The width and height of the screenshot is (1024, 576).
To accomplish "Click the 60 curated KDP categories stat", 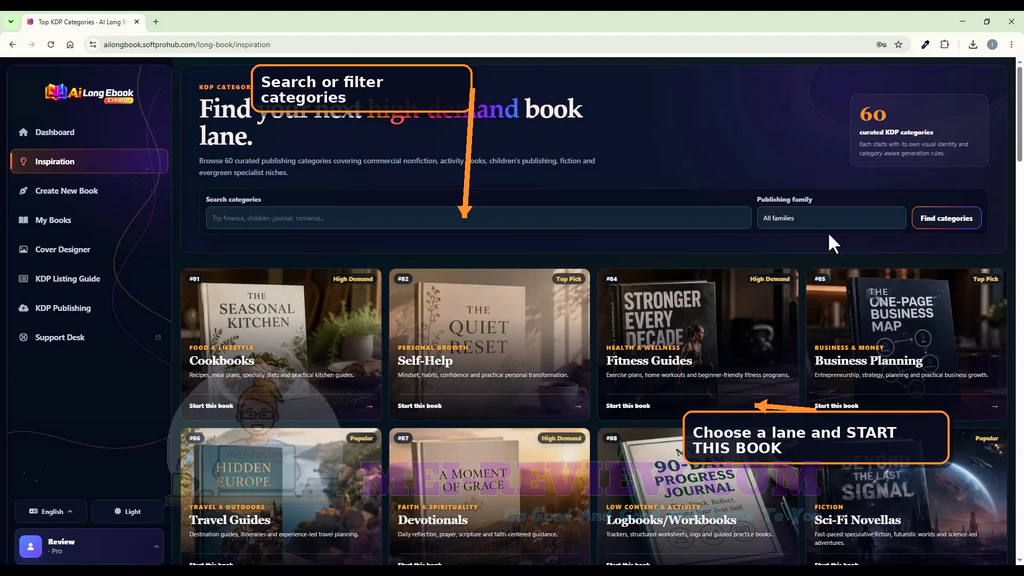I will point(919,131).
